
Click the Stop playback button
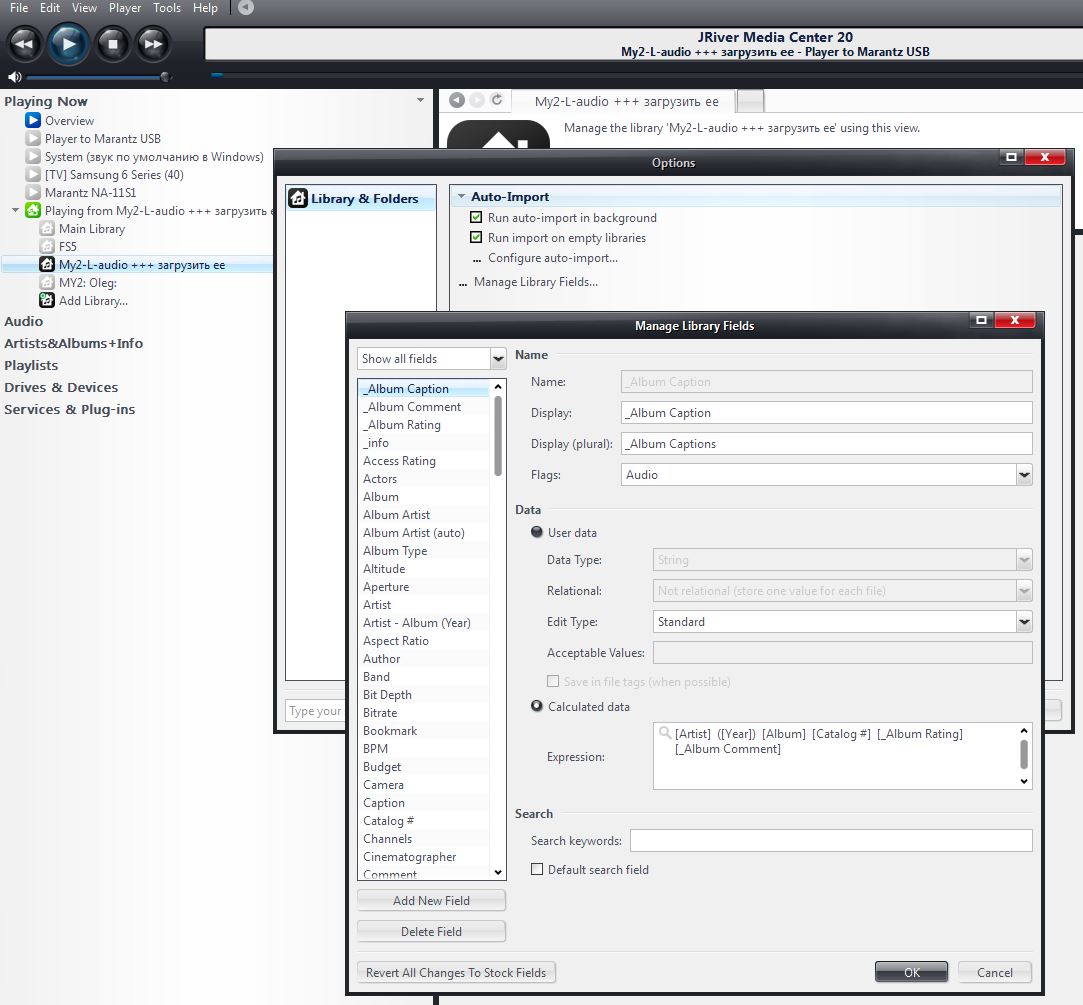click(112, 44)
